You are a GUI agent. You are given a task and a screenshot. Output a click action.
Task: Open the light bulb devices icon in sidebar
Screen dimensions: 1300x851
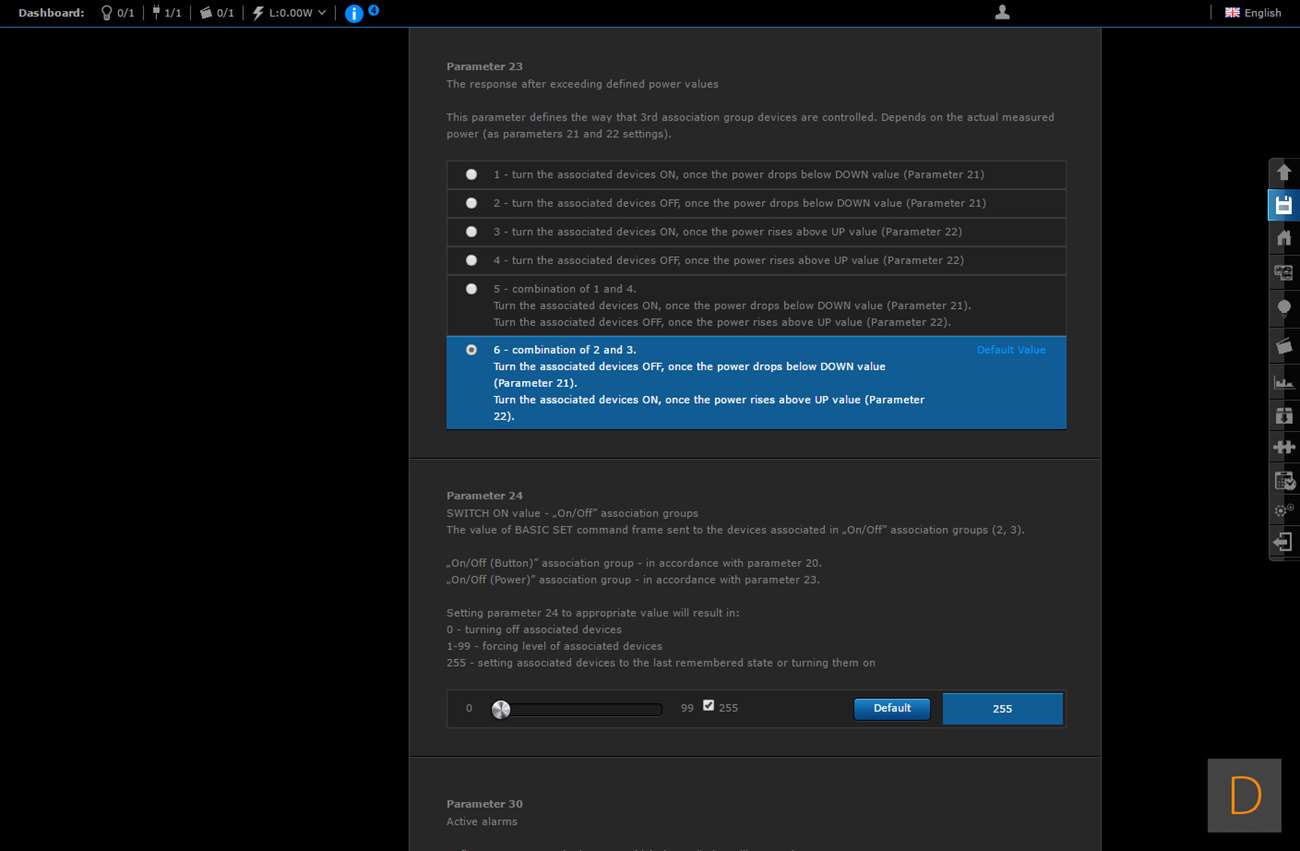click(x=1284, y=308)
